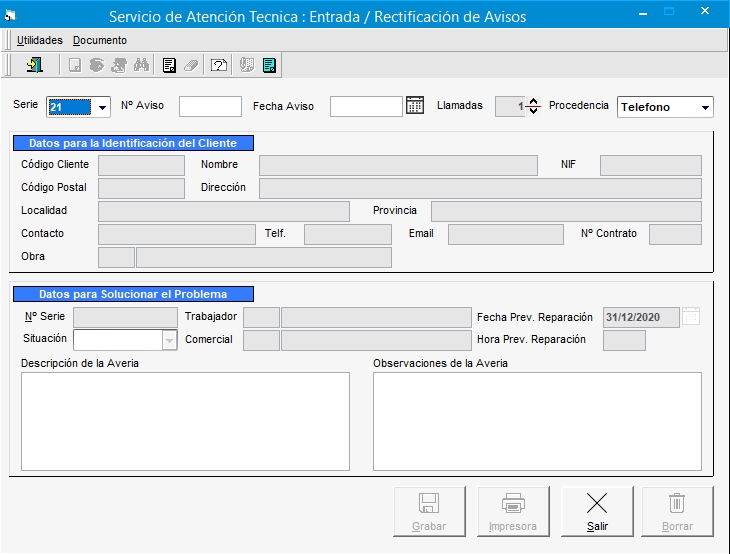Viewport: 730px width, 554px height.
Task: Click the black document list toolbar icon
Action: point(169,65)
